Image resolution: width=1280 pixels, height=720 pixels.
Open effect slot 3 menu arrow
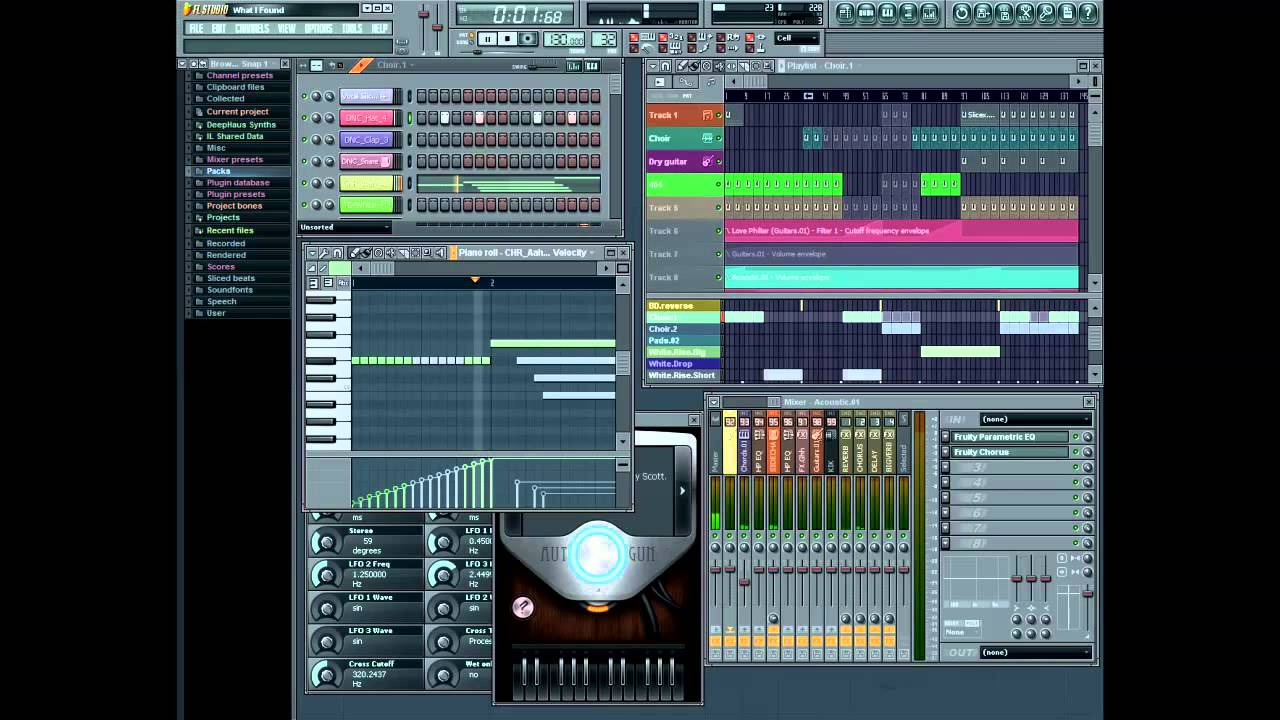coord(946,466)
